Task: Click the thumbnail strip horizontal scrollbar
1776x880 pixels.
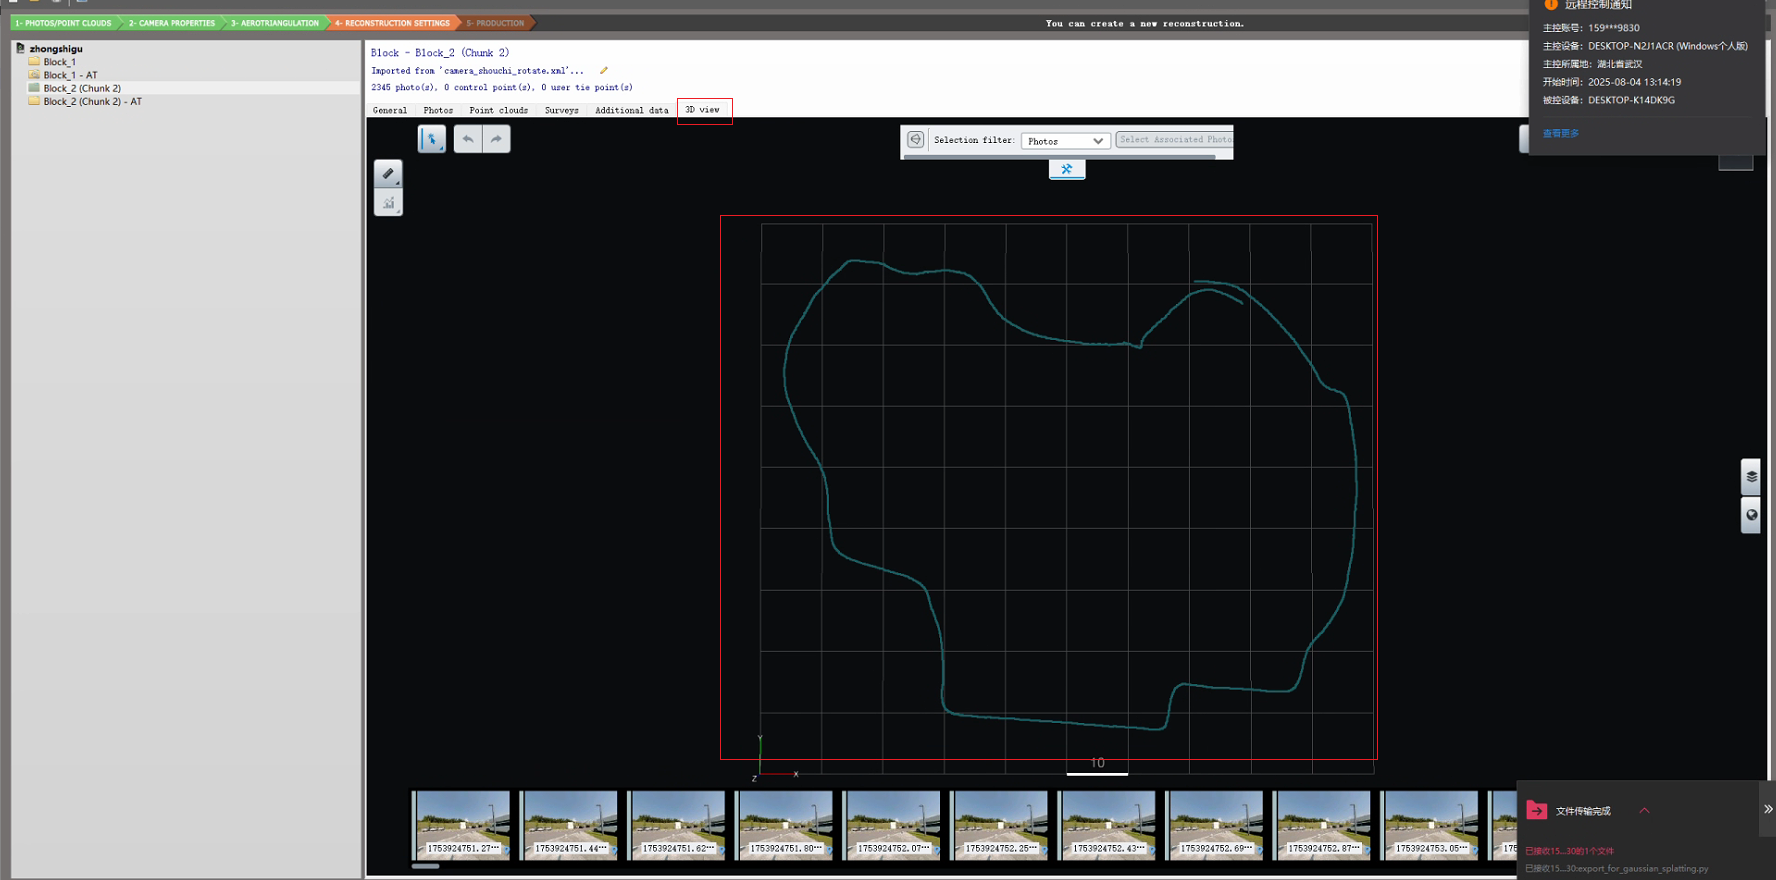Action: pyautogui.click(x=426, y=866)
